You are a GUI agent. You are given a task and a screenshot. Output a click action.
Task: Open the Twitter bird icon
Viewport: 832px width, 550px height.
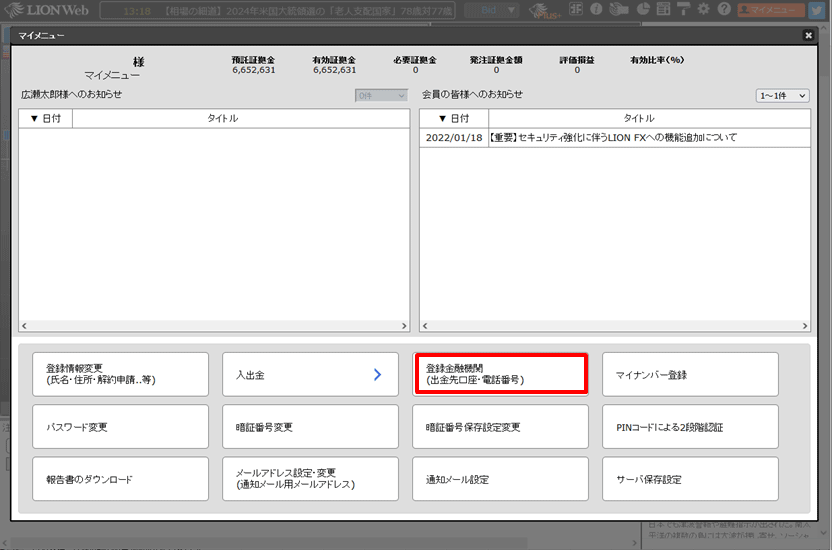817,10
